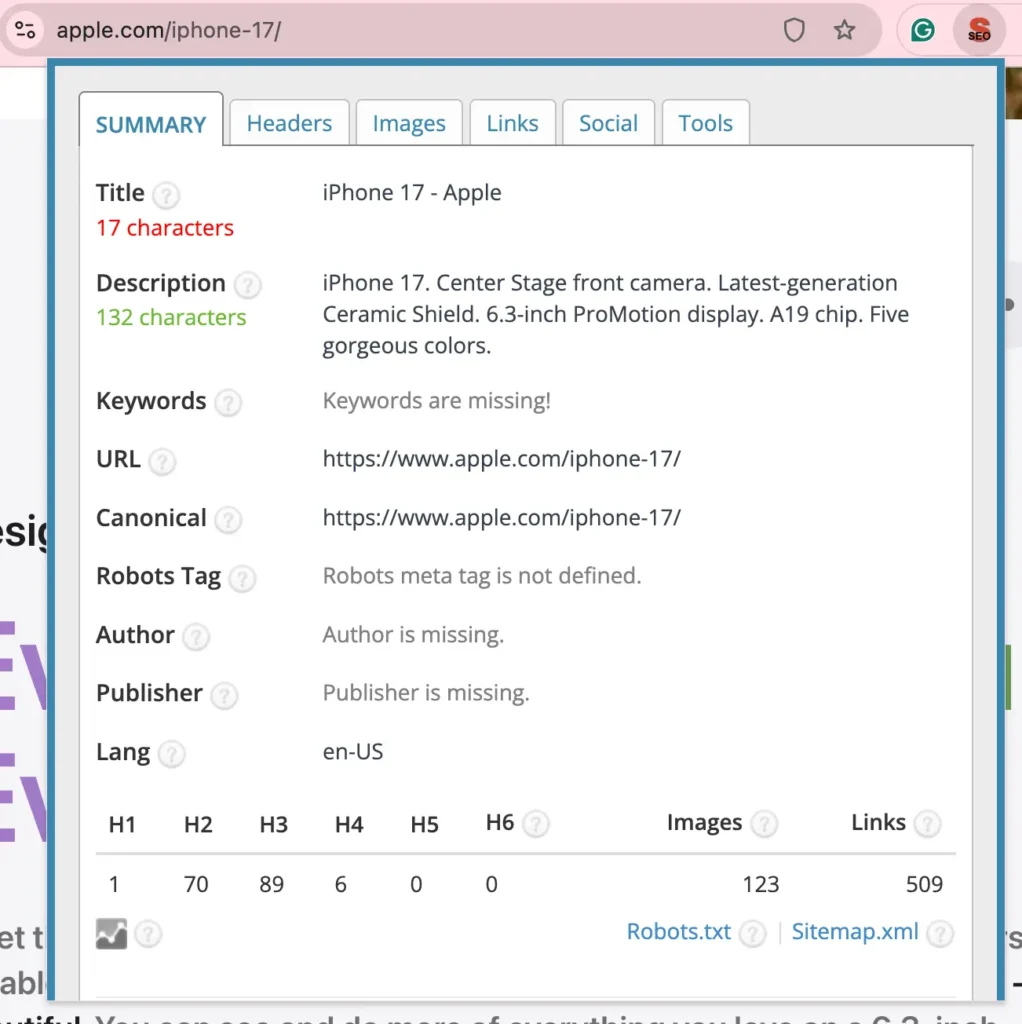
Task: Click the H3 count value 89
Action: pos(272,884)
